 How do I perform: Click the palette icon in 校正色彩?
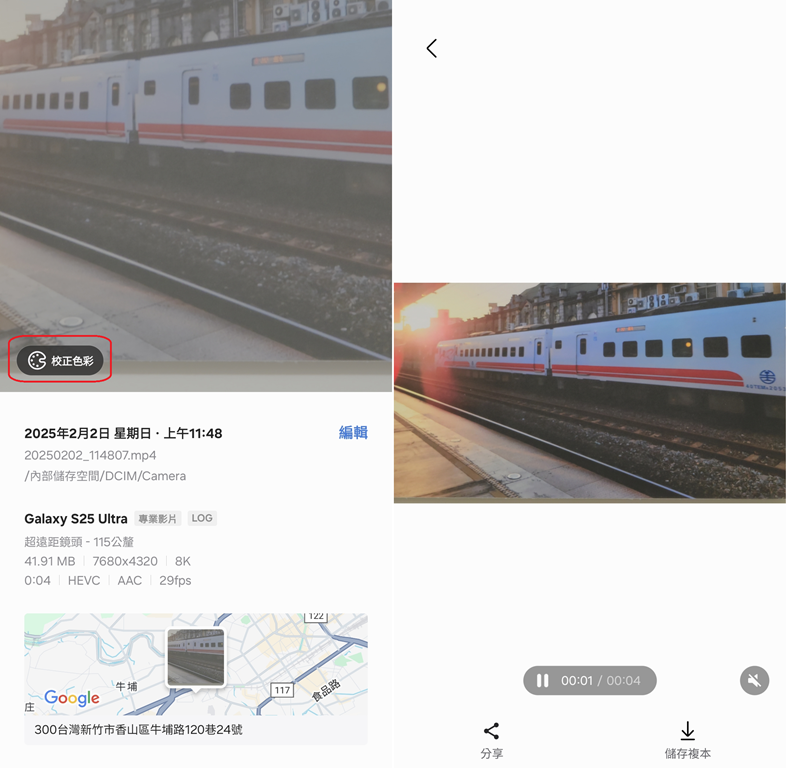click(x=37, y=360)
